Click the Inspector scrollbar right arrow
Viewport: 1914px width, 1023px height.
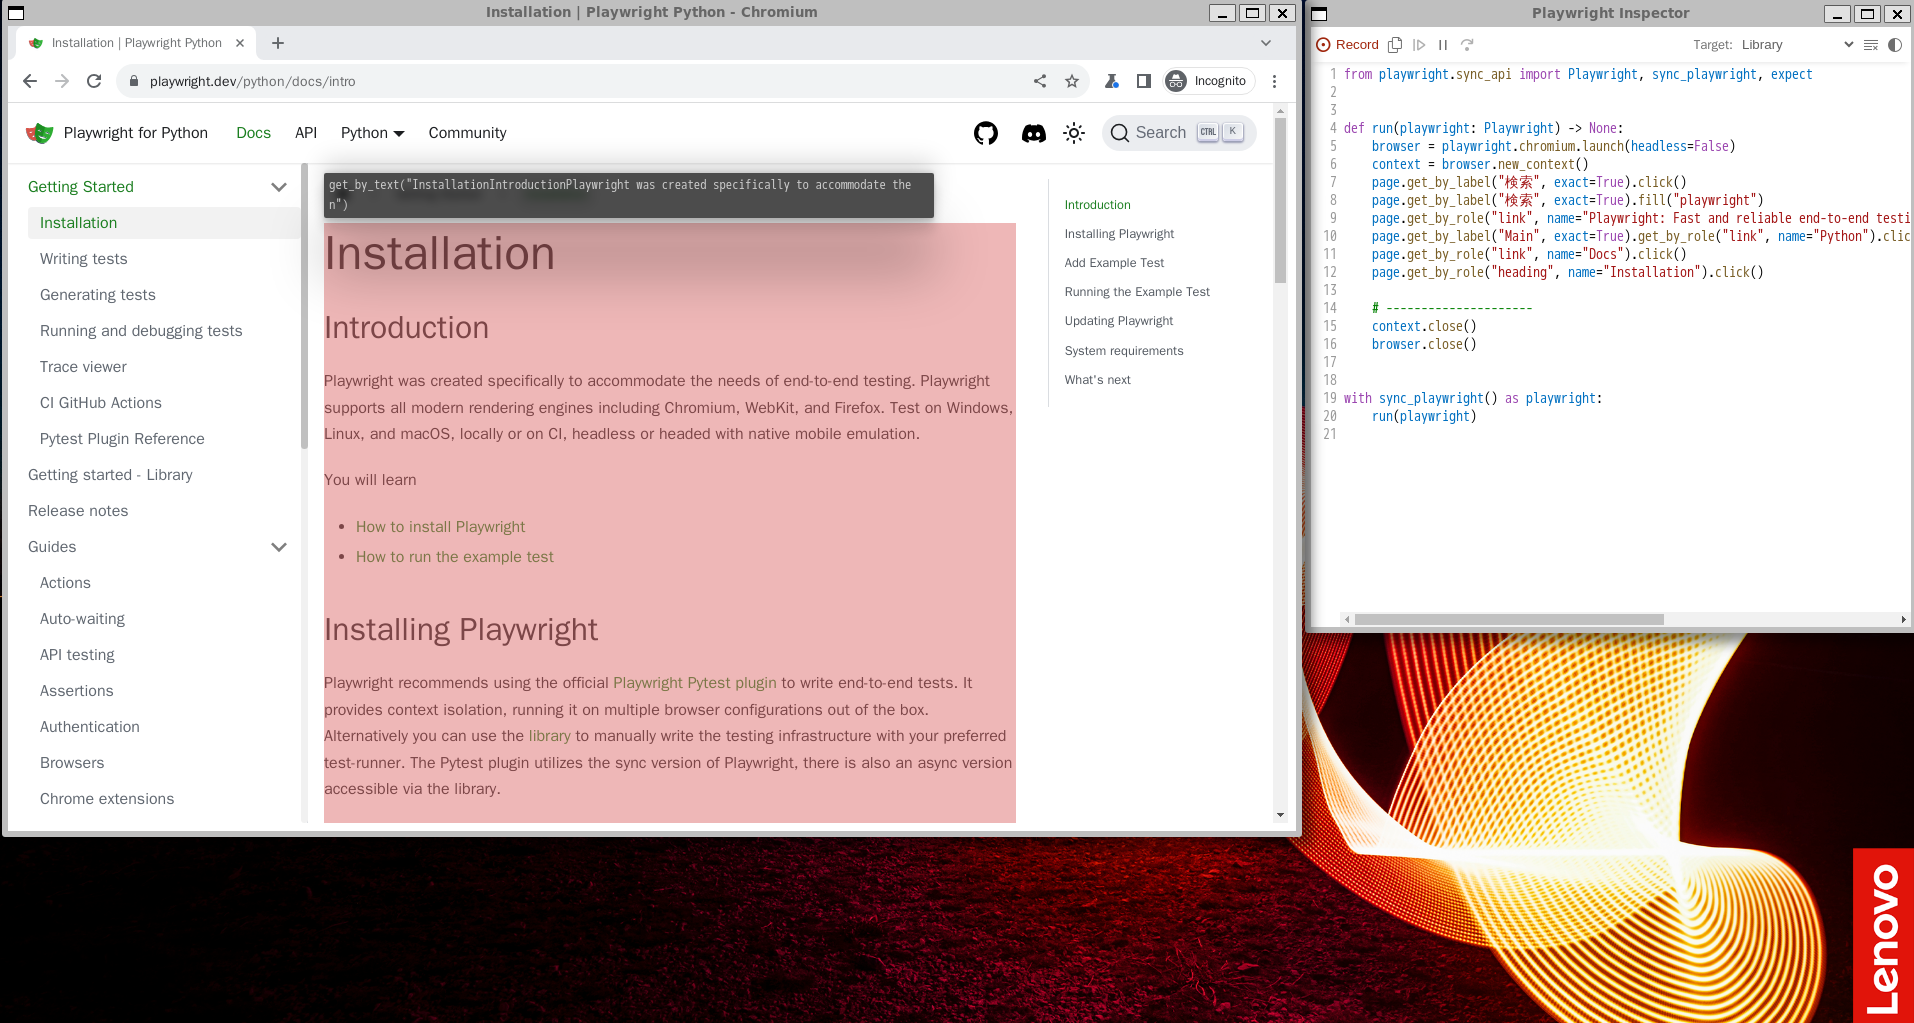(x=1903, y=620)
